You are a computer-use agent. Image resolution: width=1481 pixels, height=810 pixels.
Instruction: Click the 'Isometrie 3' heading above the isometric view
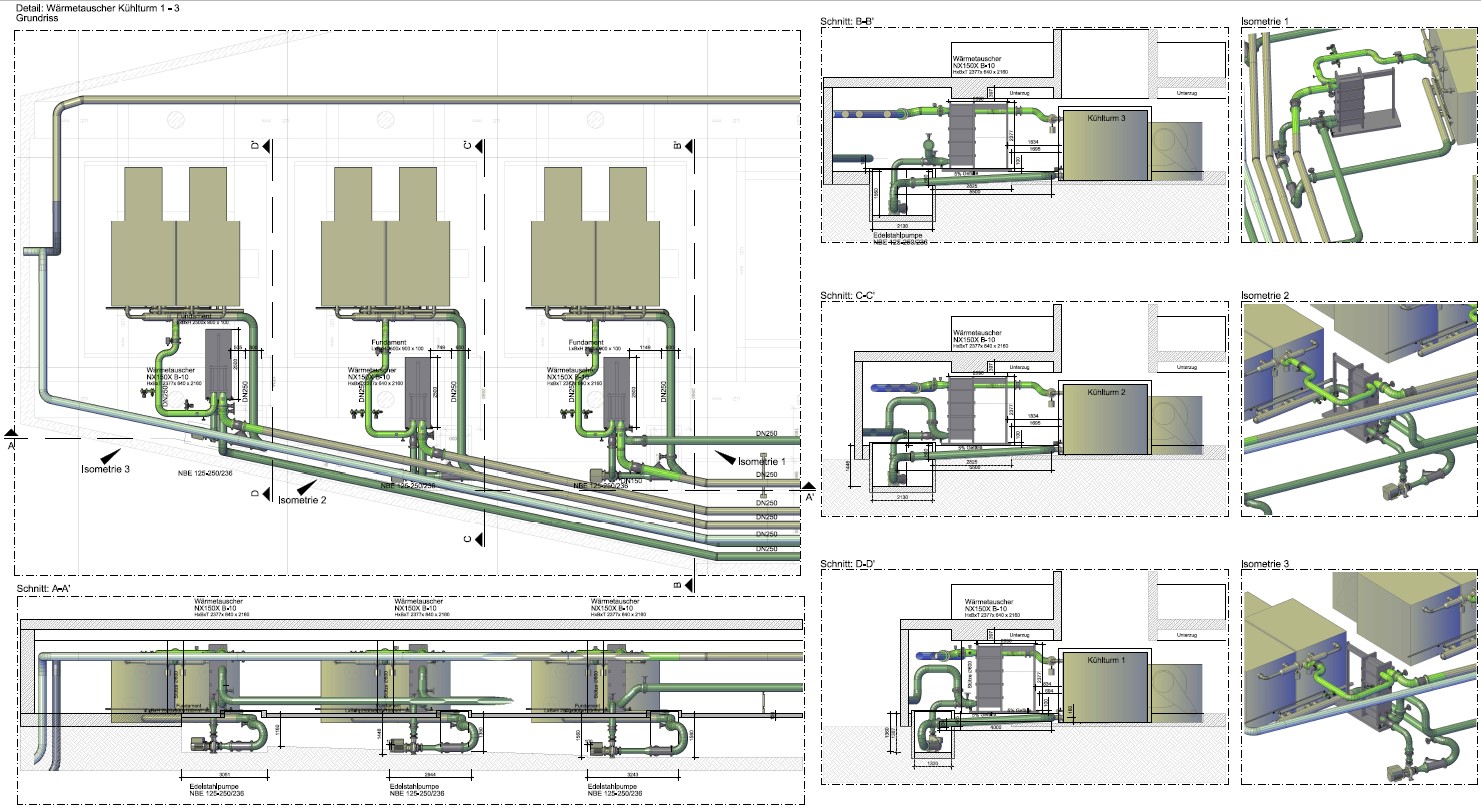[1265, 564]
